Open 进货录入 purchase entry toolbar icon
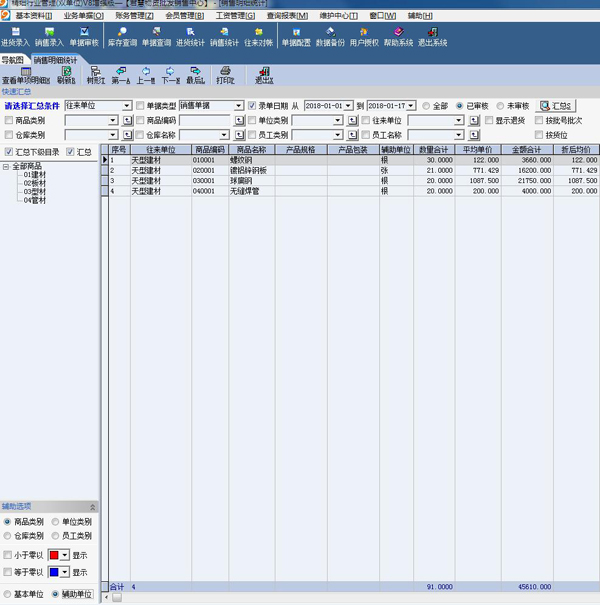600x605 pixels. point(15,37)
